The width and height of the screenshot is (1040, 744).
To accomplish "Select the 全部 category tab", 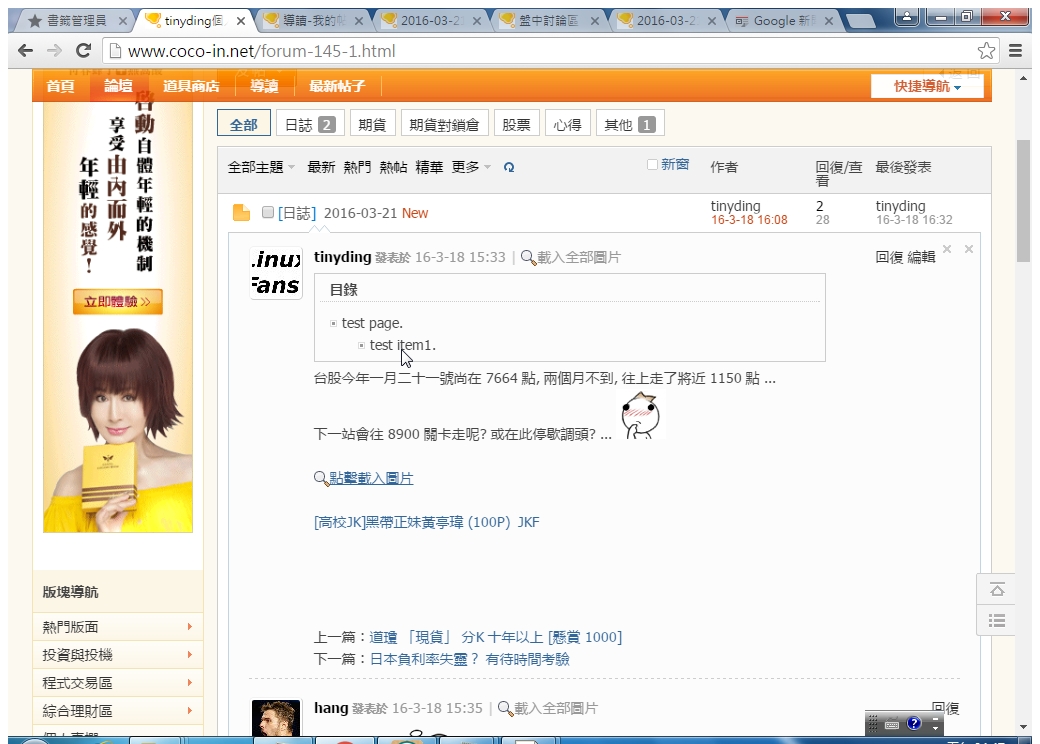I will click(243, 124).
